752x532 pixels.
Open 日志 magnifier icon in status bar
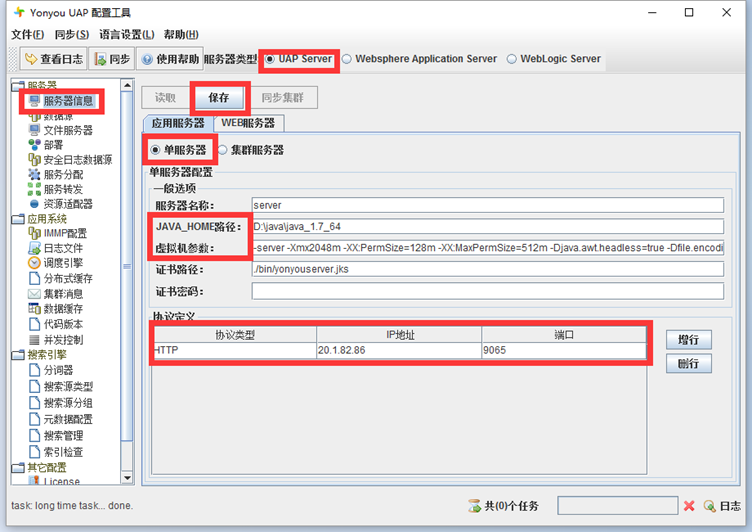709,506
